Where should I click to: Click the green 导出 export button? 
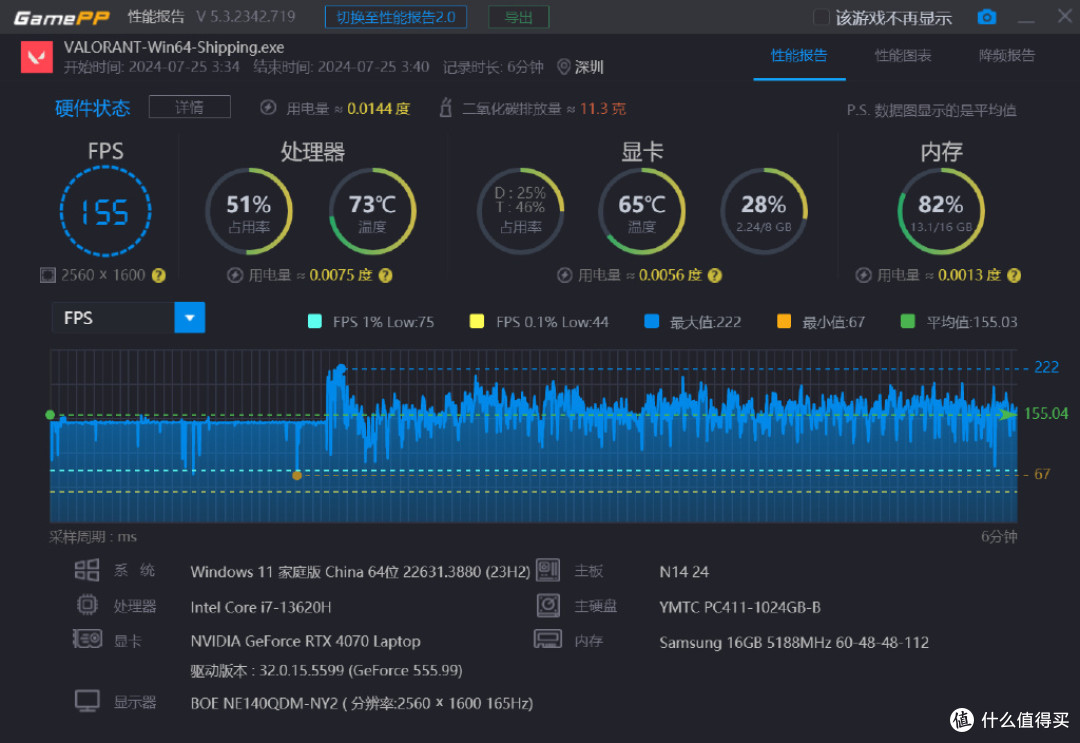pos(519,17)
